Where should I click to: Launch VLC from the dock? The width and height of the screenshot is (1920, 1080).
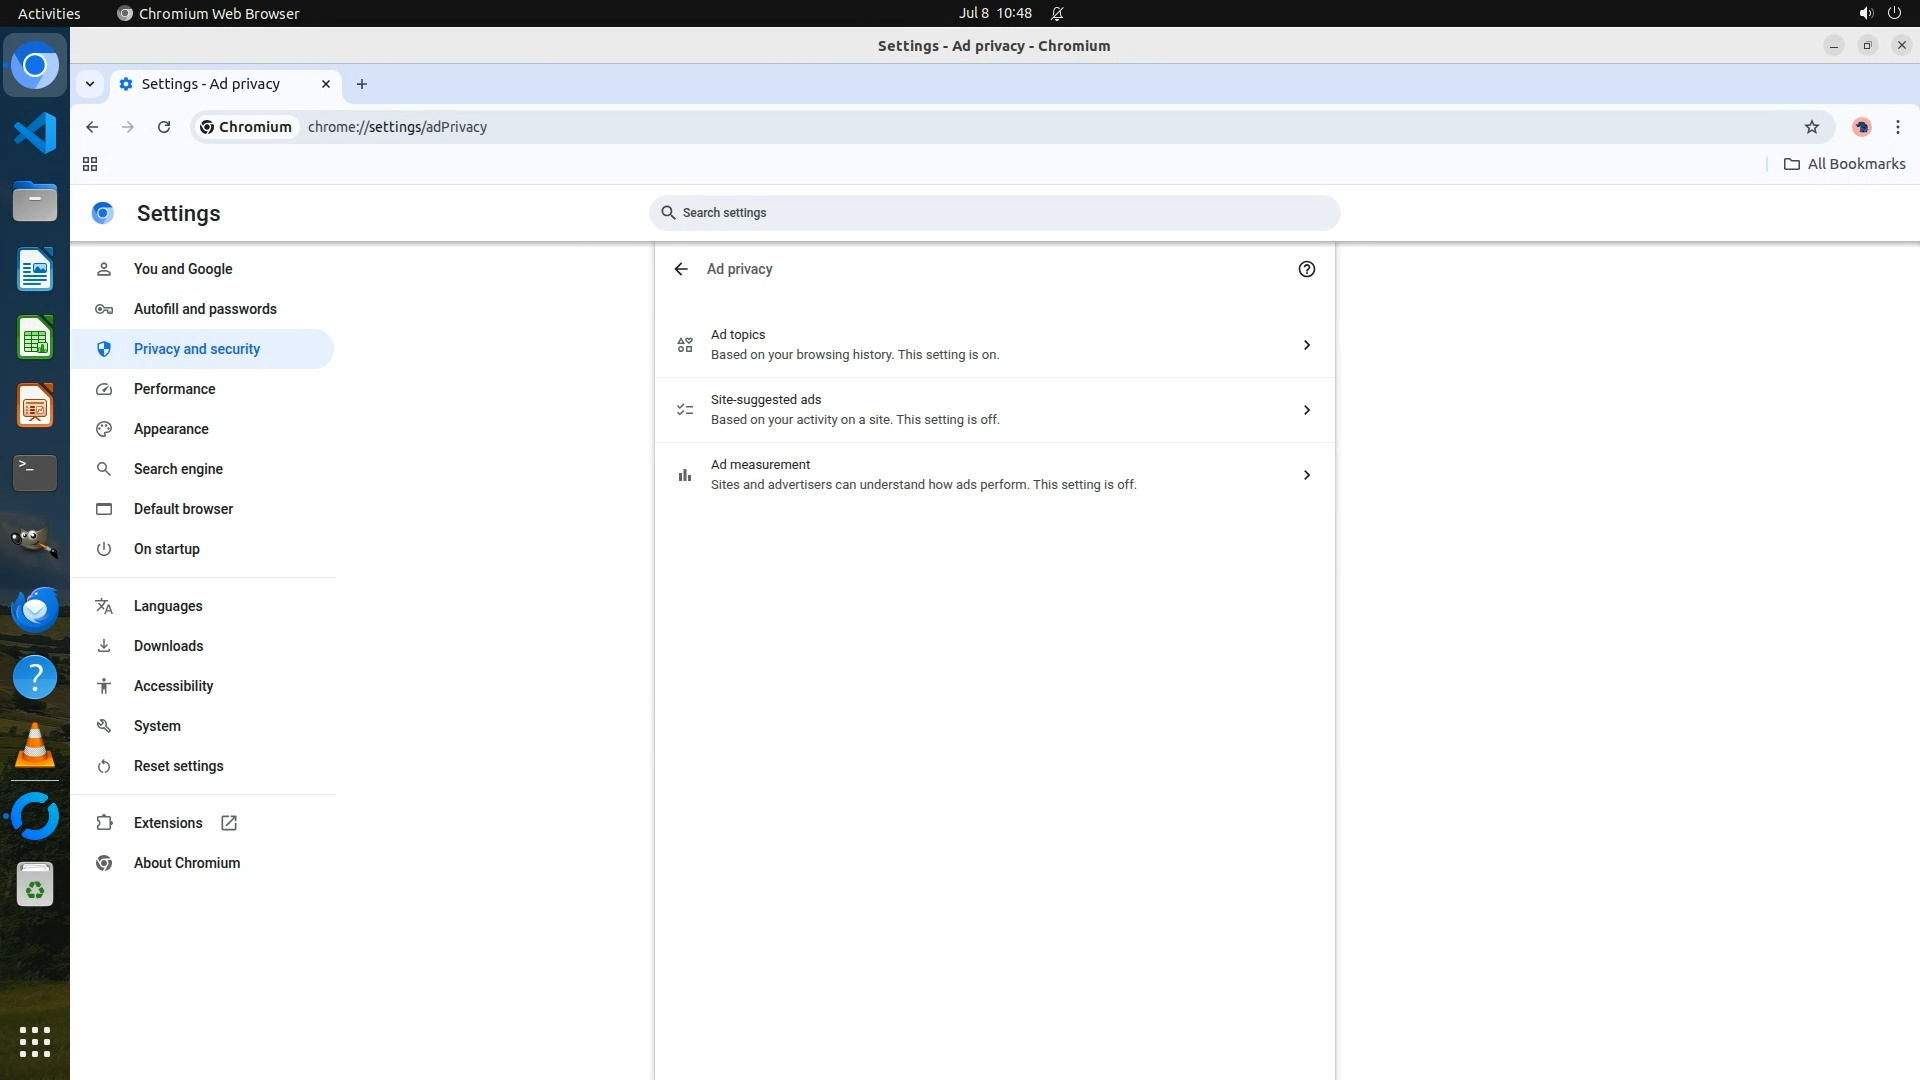click(35, 746)
